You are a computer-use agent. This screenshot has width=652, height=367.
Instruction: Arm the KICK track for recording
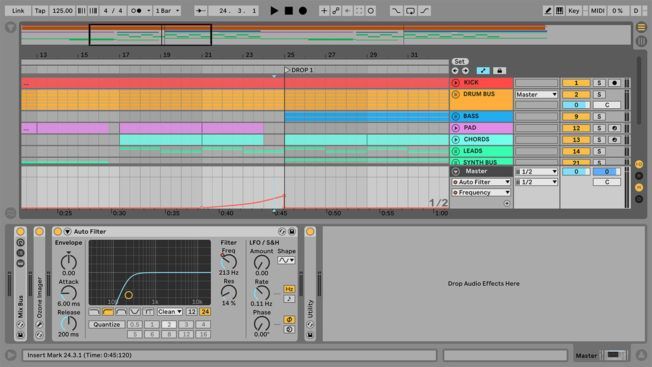614,83
